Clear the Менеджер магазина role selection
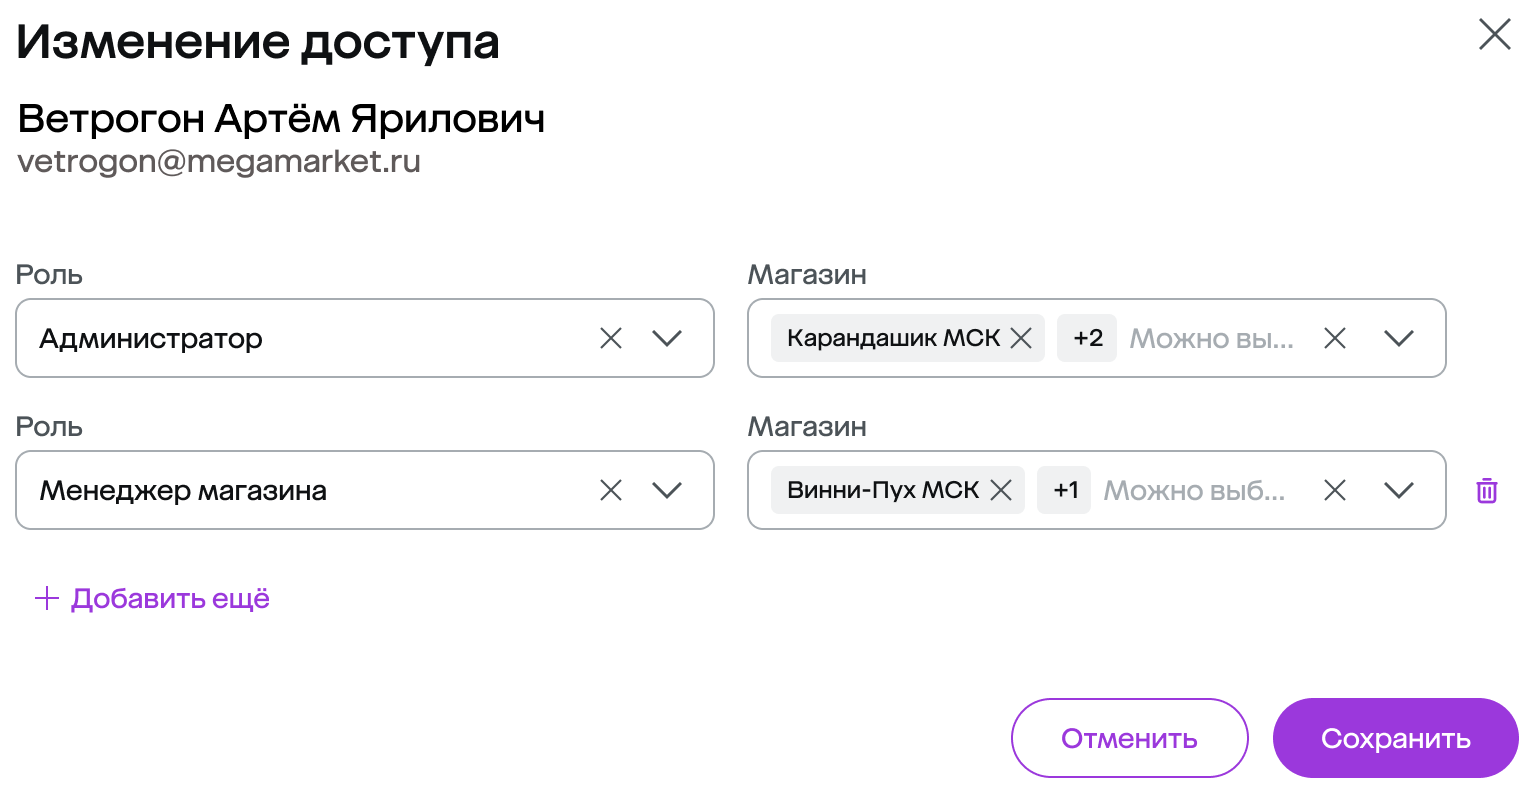The image size is (1537, 800). (x=611, y=491)
